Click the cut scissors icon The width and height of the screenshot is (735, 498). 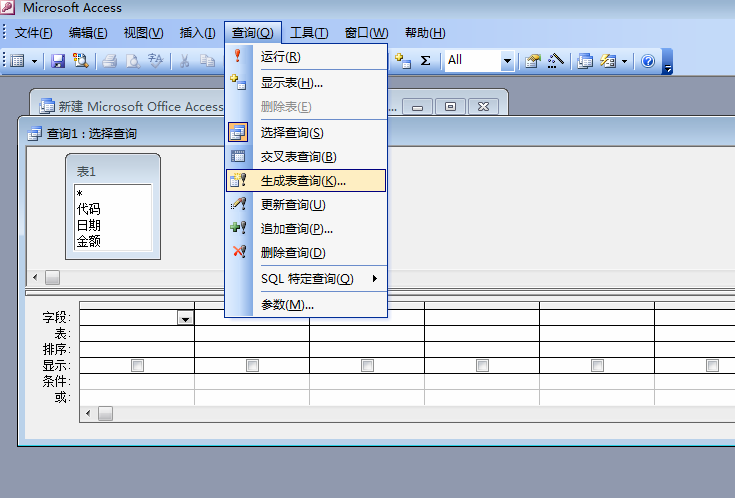tap(184, 61)
